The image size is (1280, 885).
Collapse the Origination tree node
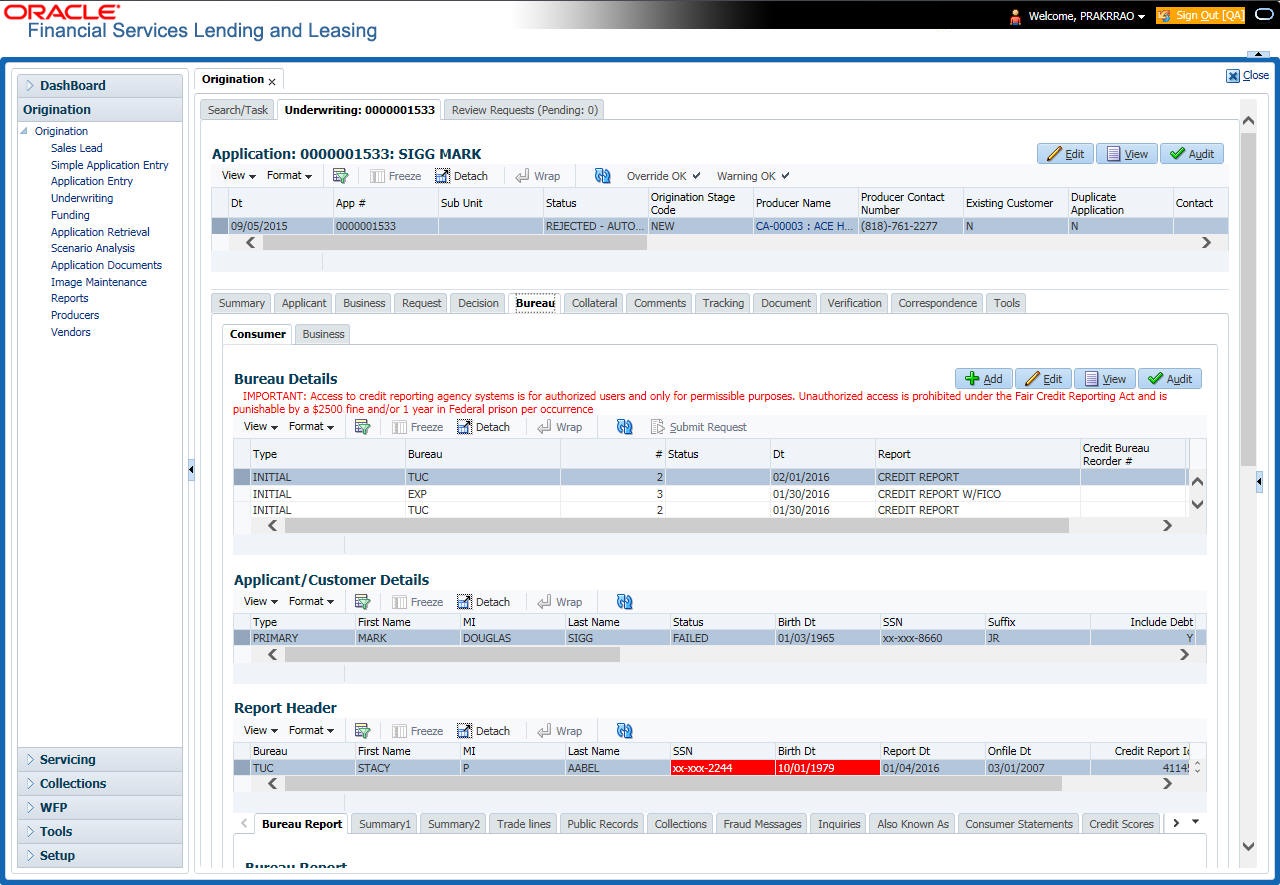click(x=25, y=131)
